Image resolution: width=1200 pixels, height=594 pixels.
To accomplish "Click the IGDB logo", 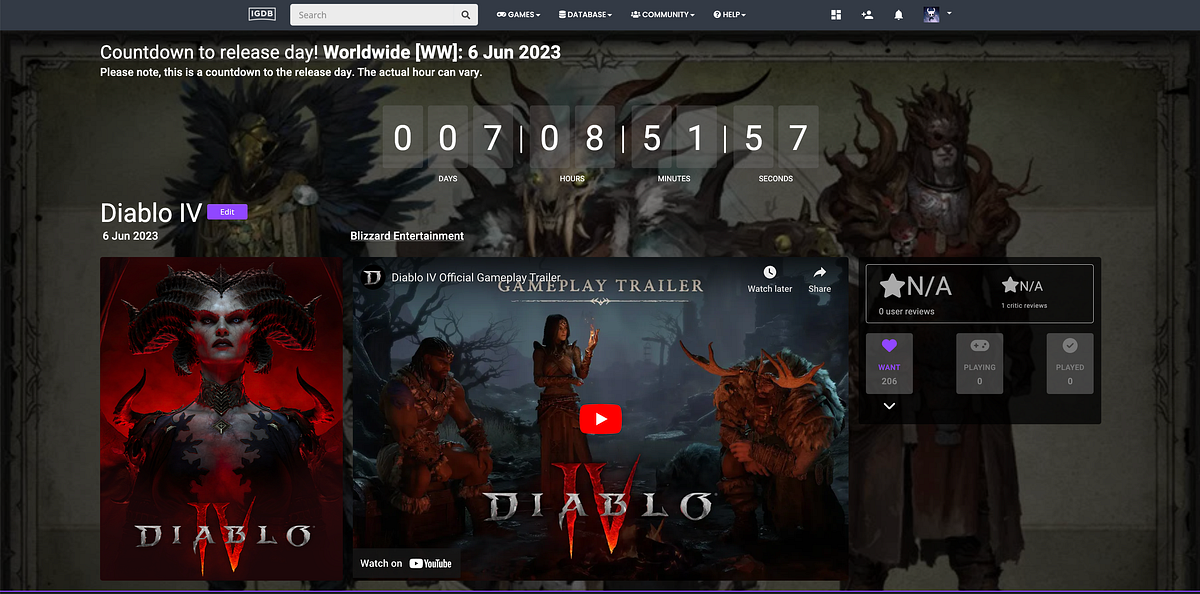I will click(x=261, y=14).
